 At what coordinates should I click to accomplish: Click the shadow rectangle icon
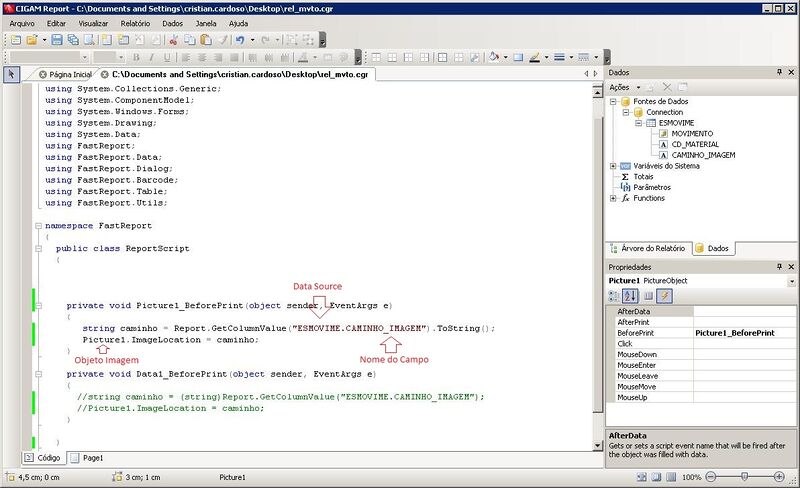(518, 57)
